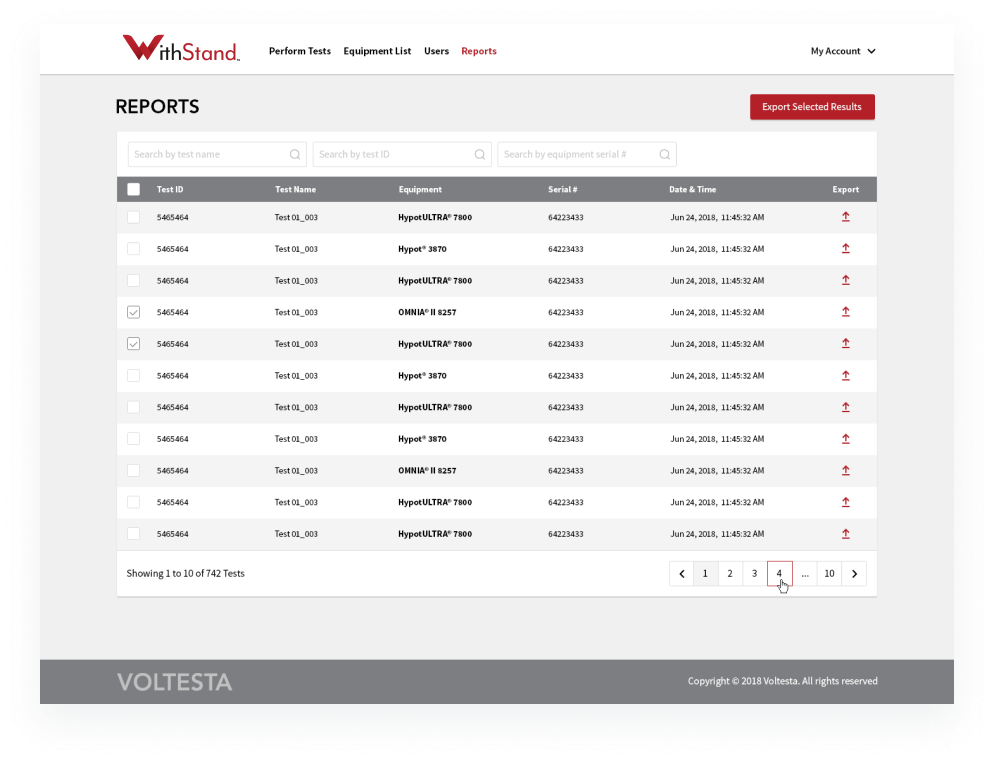This screenshot has width=994, height=760.
Task: Export the checked HypotULTRA 7800 row
Action: coord(845,344)
